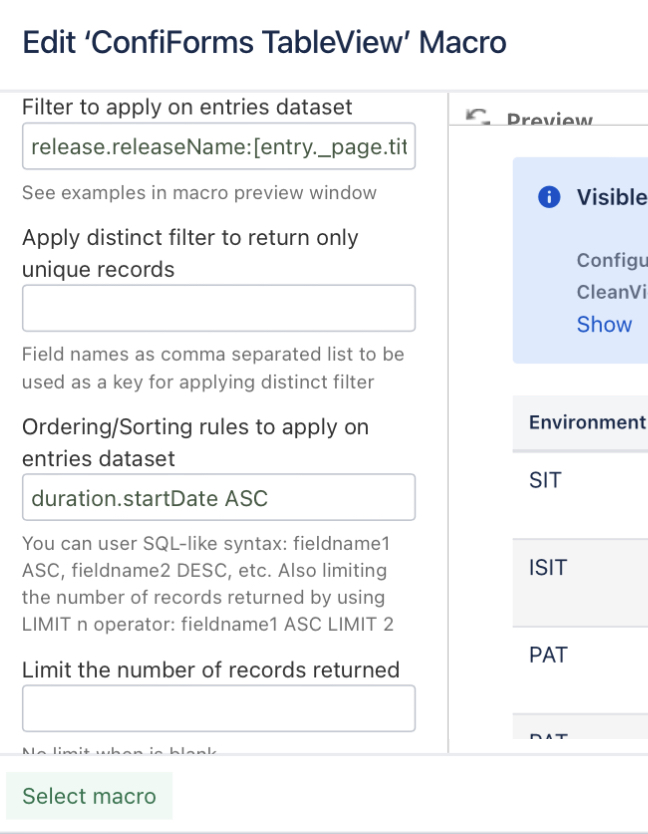Click the Select macro button
Viewport: 648px width, 834px height.
[89, 796]
